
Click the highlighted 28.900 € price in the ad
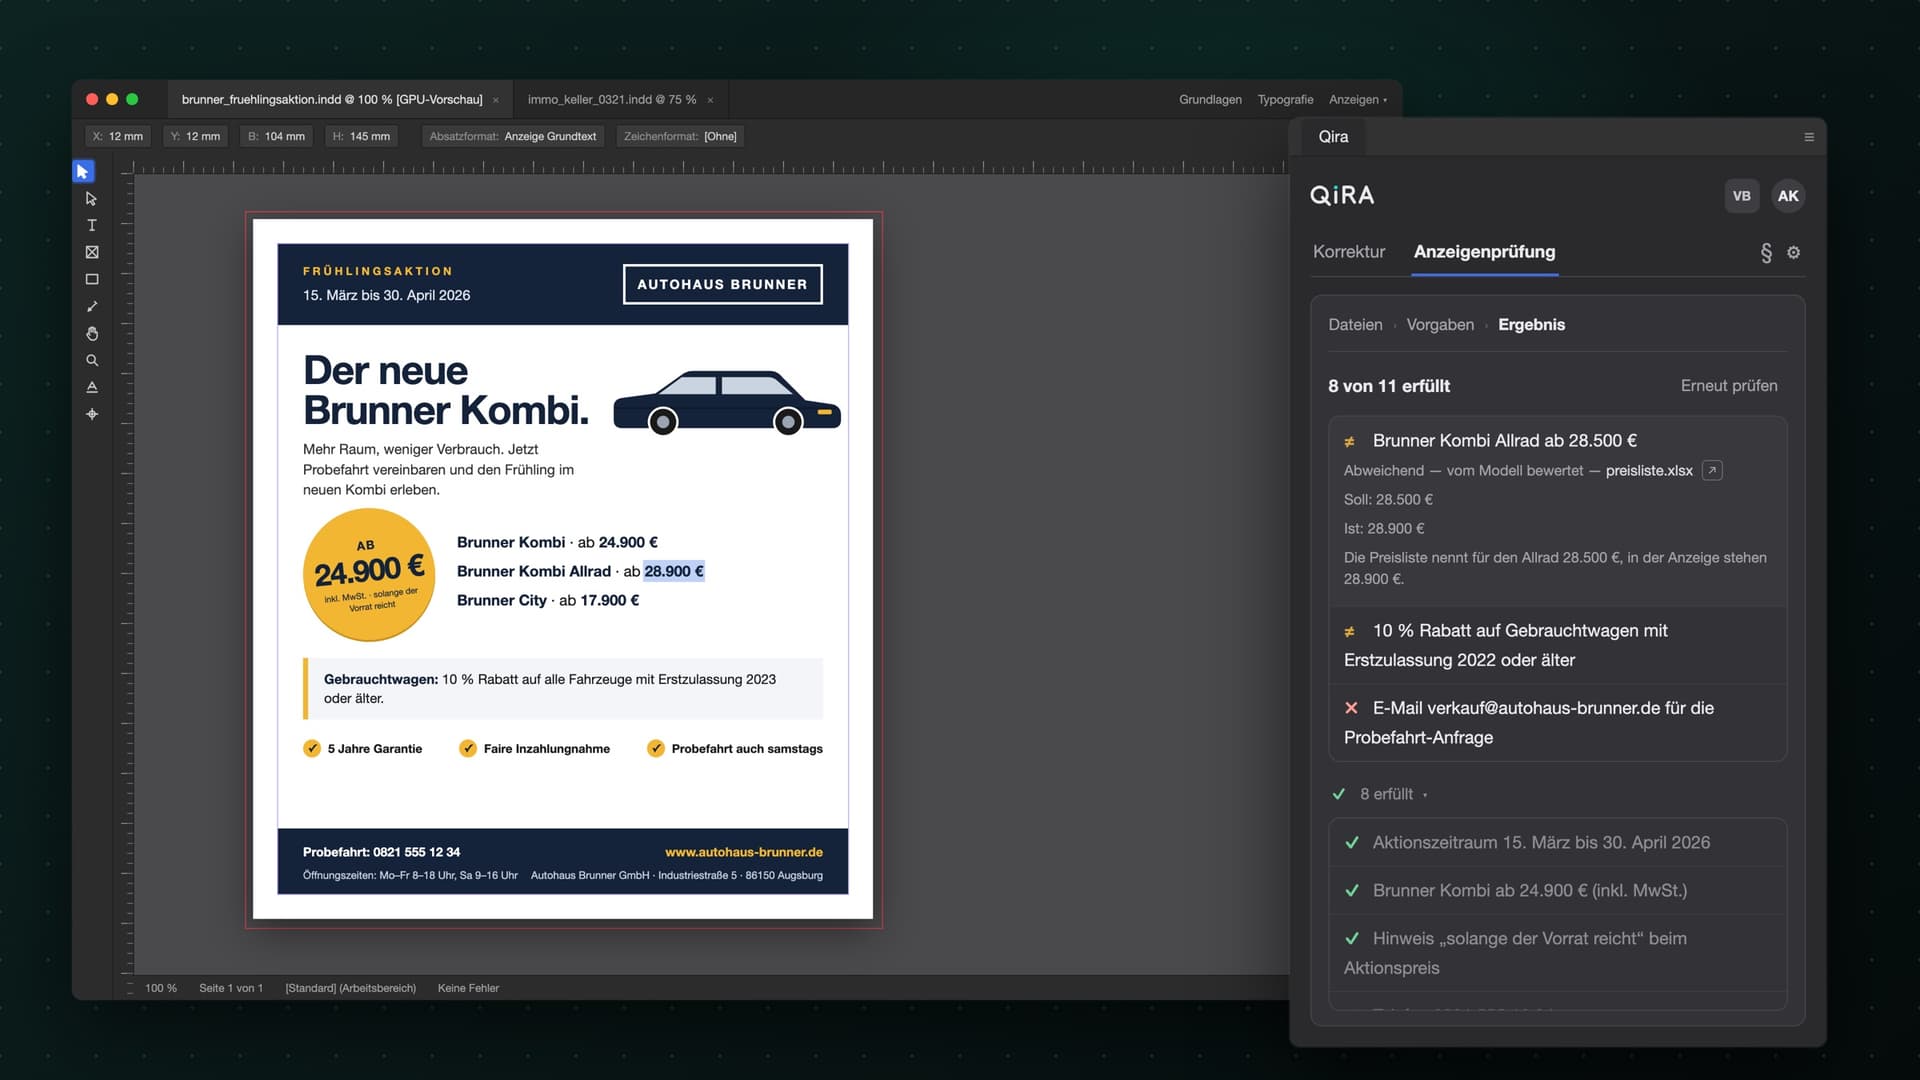tap(674, 572)
